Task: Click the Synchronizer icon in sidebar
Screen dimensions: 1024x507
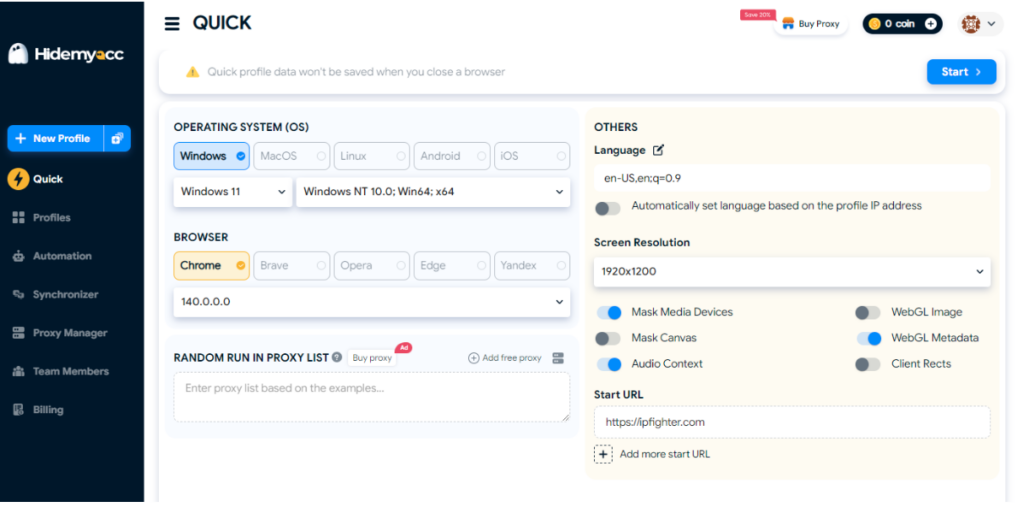Action: point(18,295)
